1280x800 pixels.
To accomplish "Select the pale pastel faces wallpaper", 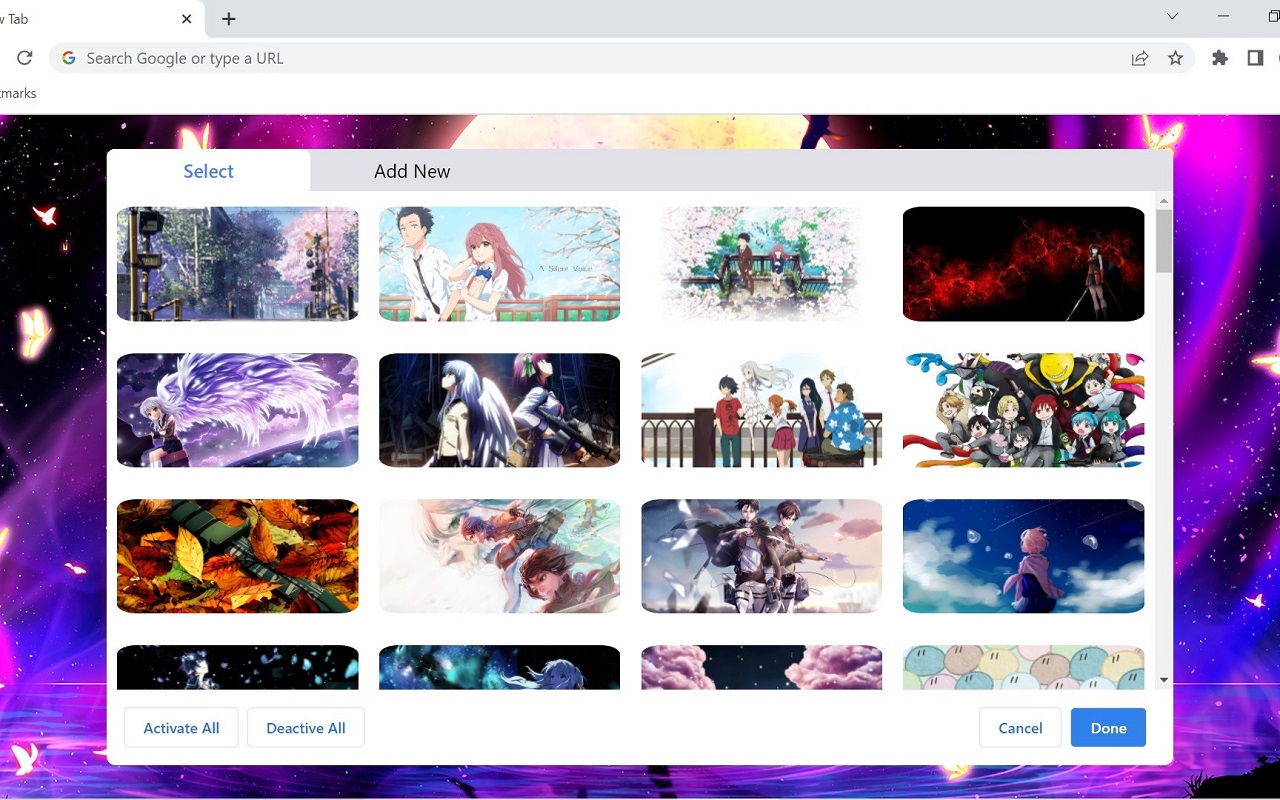I will click(x=500, y=556).
